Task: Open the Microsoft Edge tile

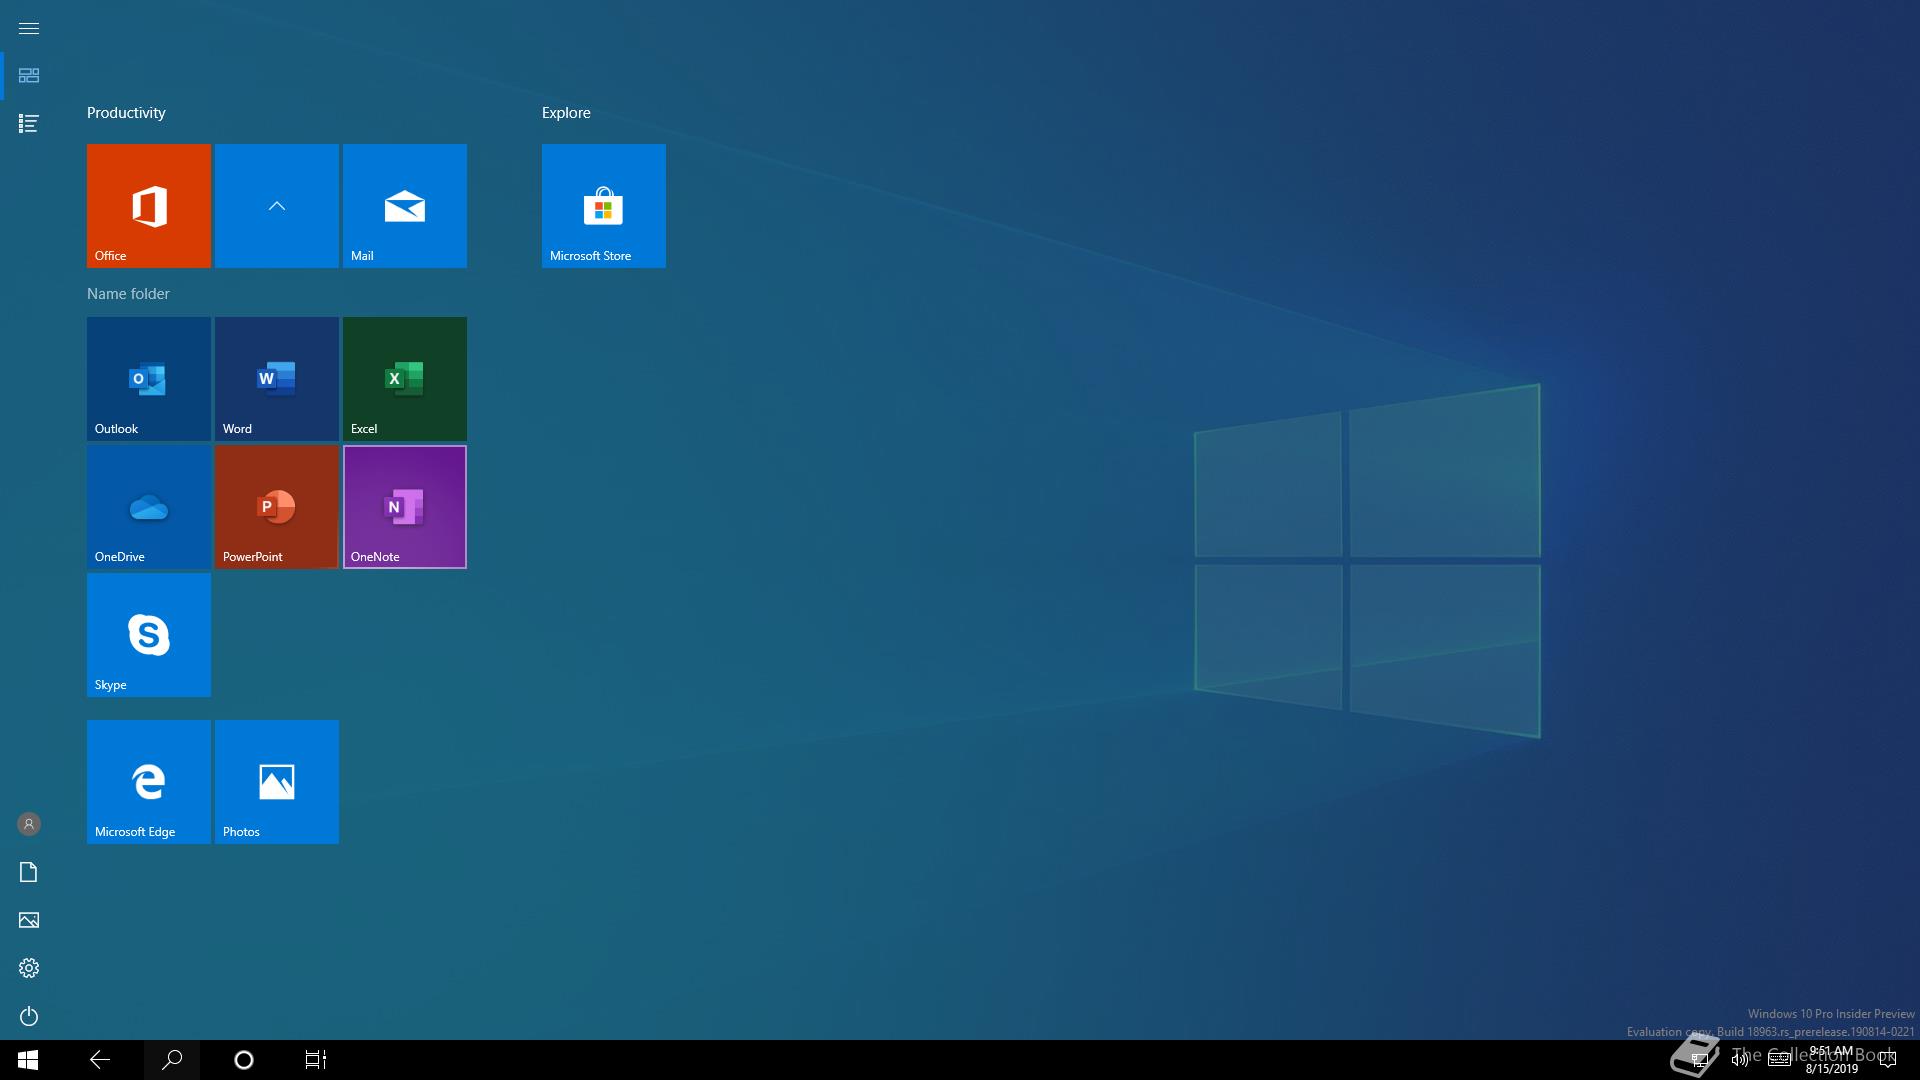Action: [x=148, y=782]
